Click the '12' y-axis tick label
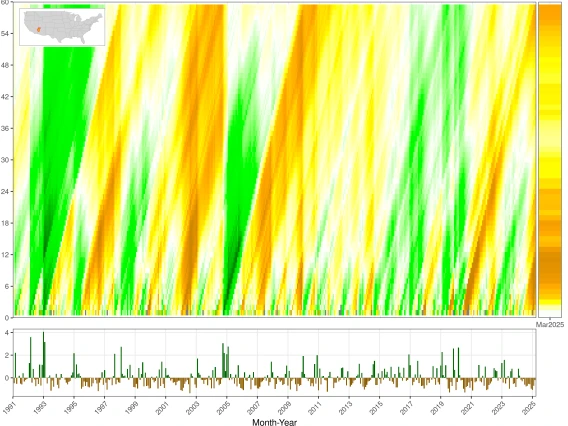 coord(5,255)
